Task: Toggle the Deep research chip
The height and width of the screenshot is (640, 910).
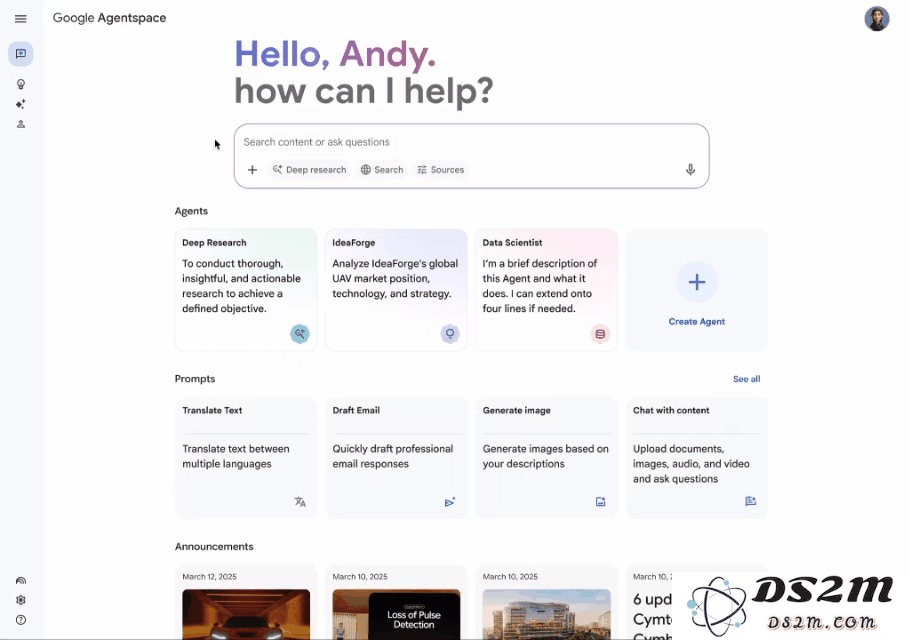Action: (310, 170)
